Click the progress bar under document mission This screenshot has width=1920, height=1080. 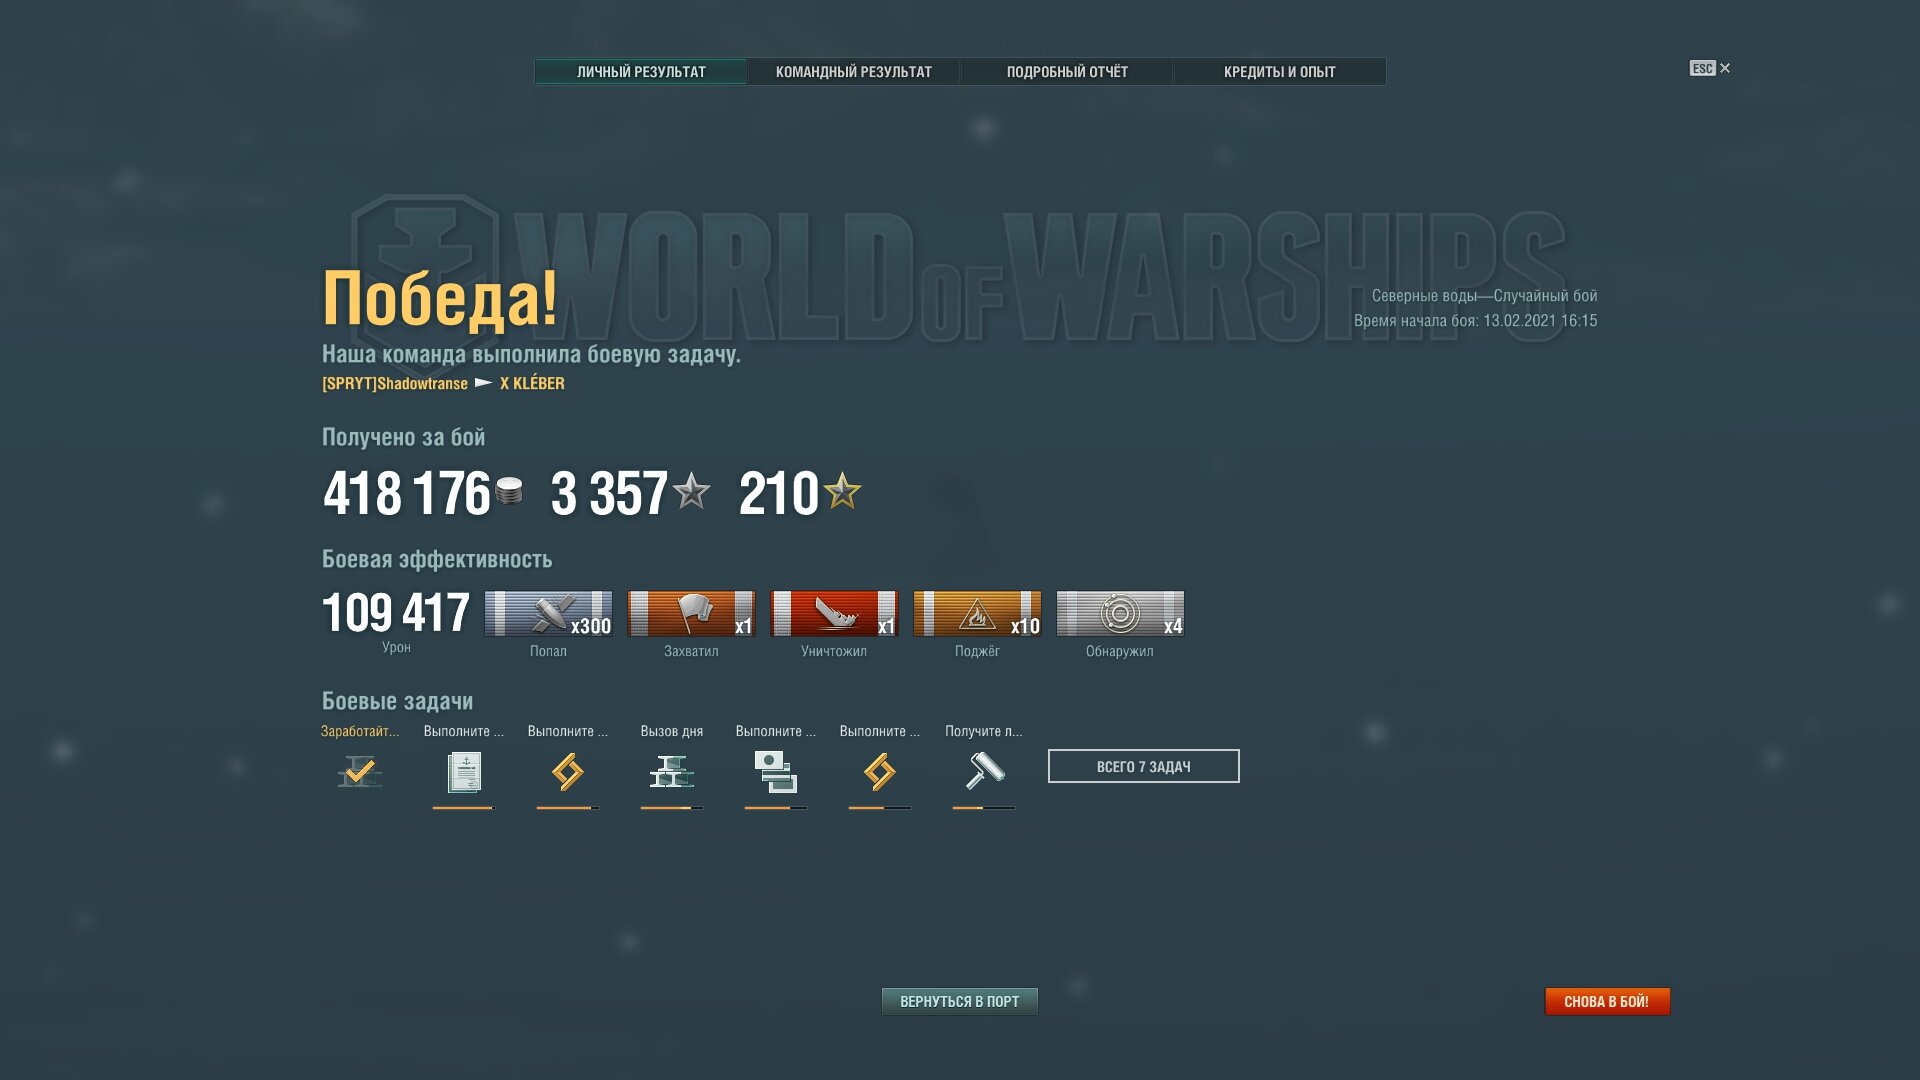coord(464,807)
